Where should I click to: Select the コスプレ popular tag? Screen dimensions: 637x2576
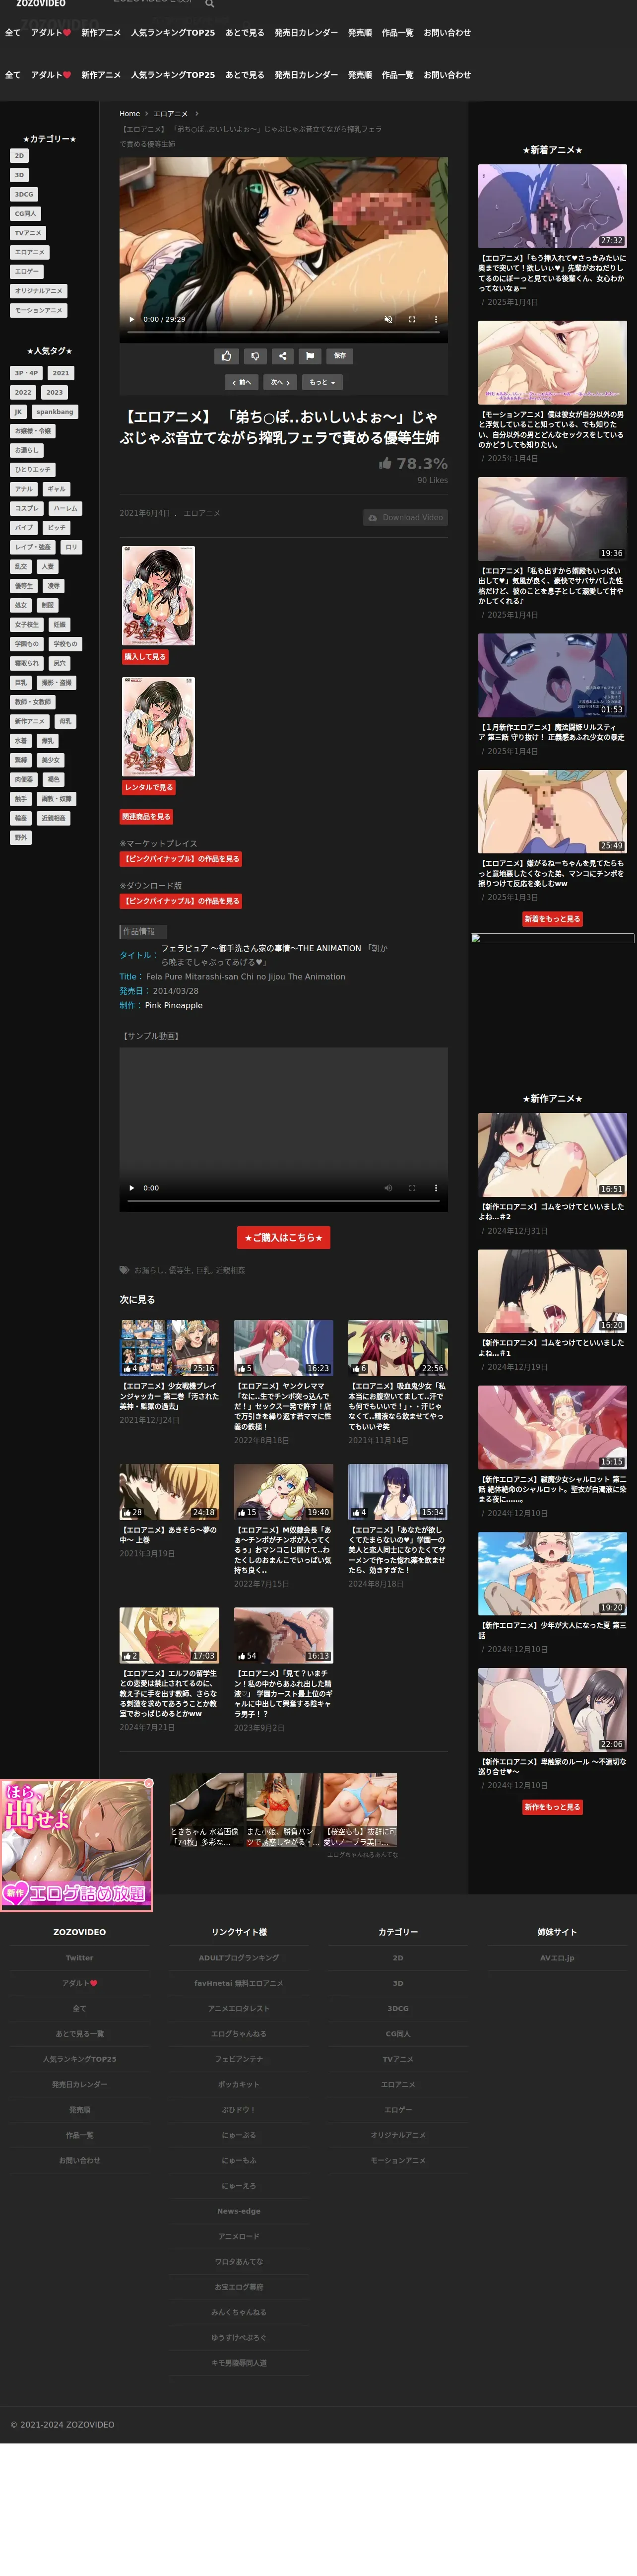[x=27, y=508]
